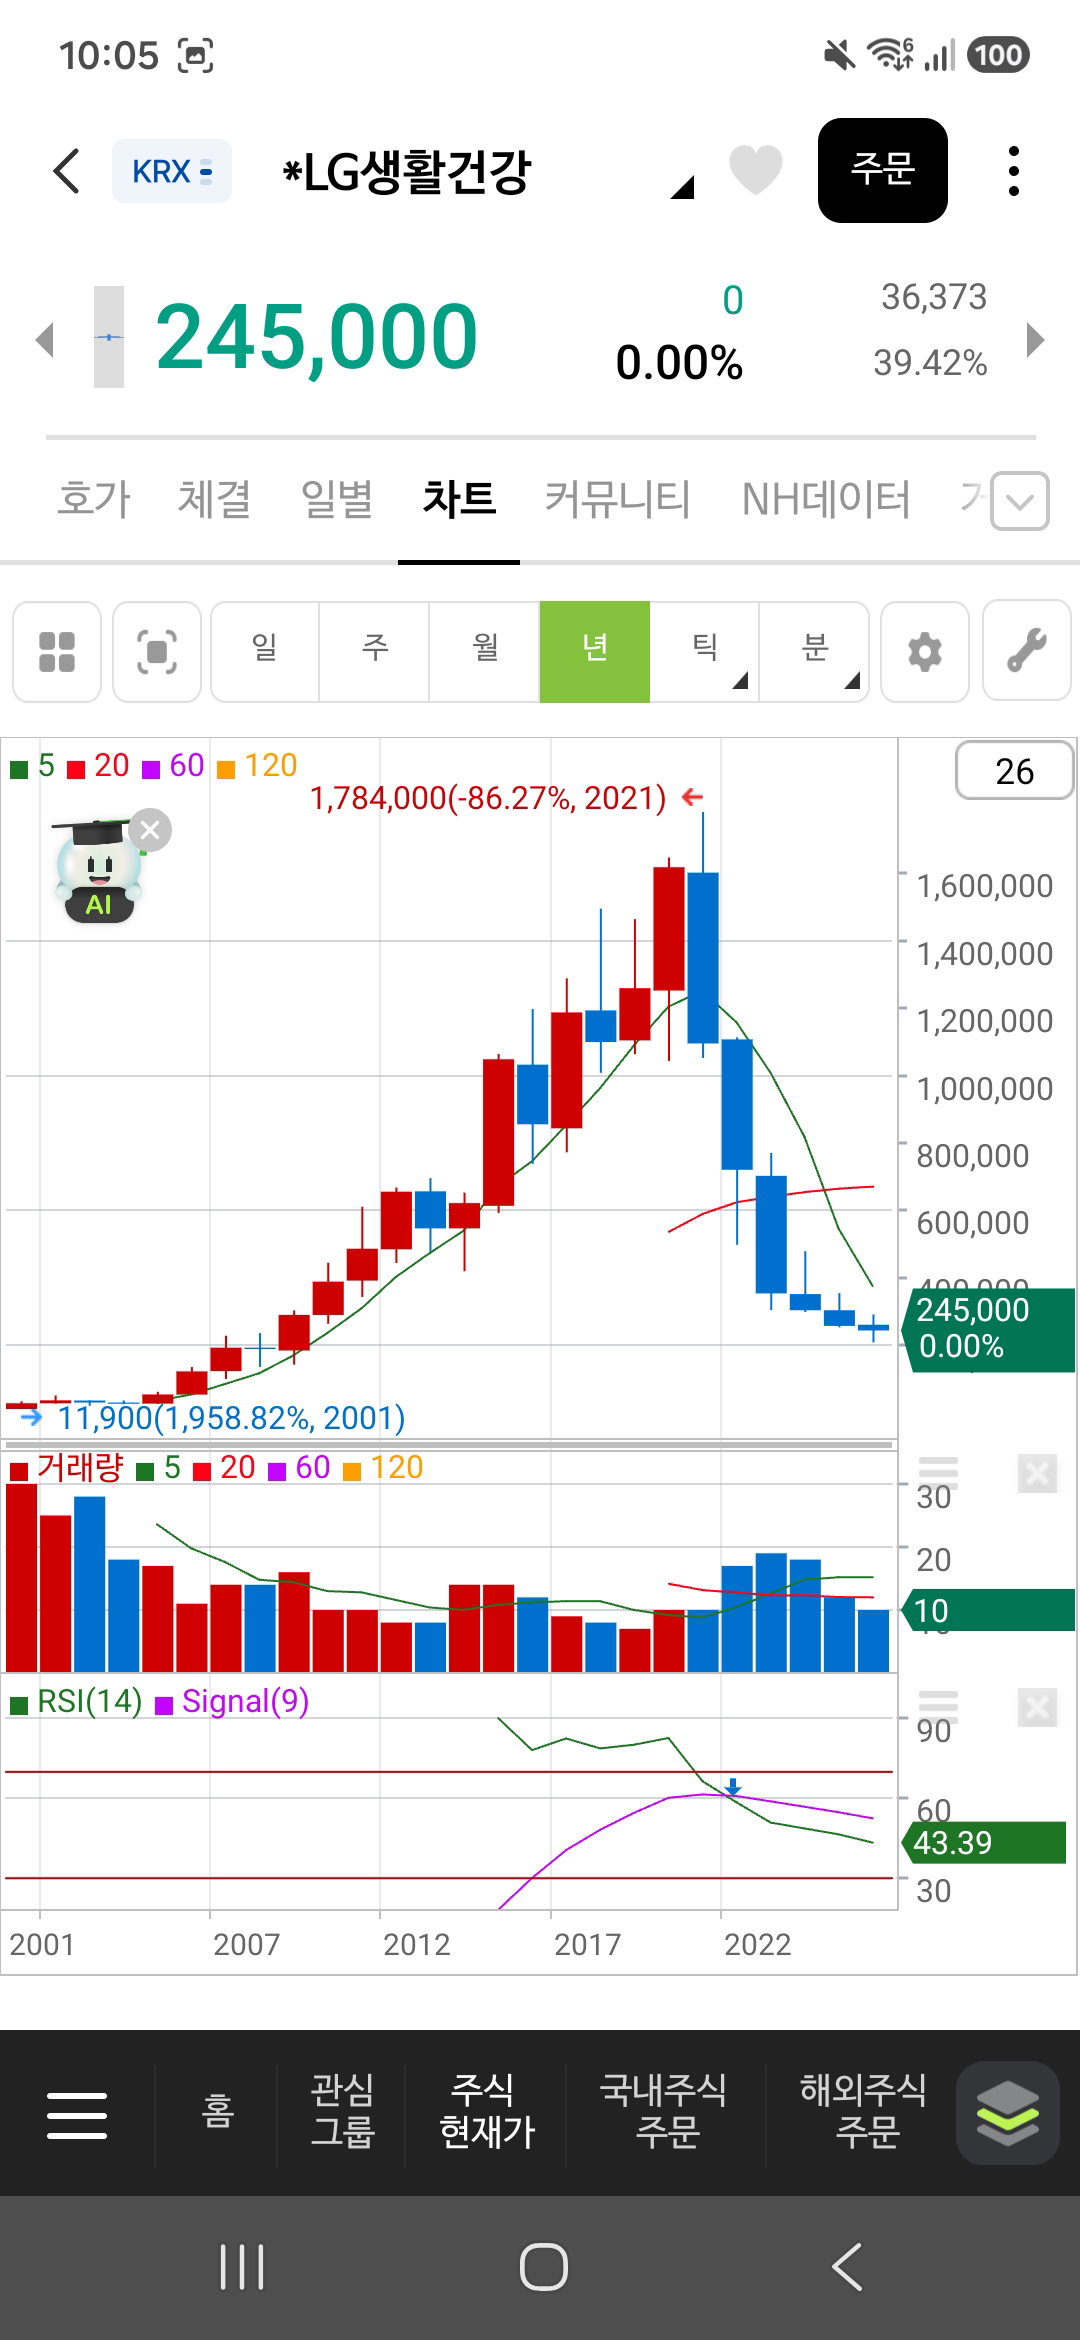
Task: Switch to the 일별 tab
Action: pyautogui.click(x=337, y=498)
